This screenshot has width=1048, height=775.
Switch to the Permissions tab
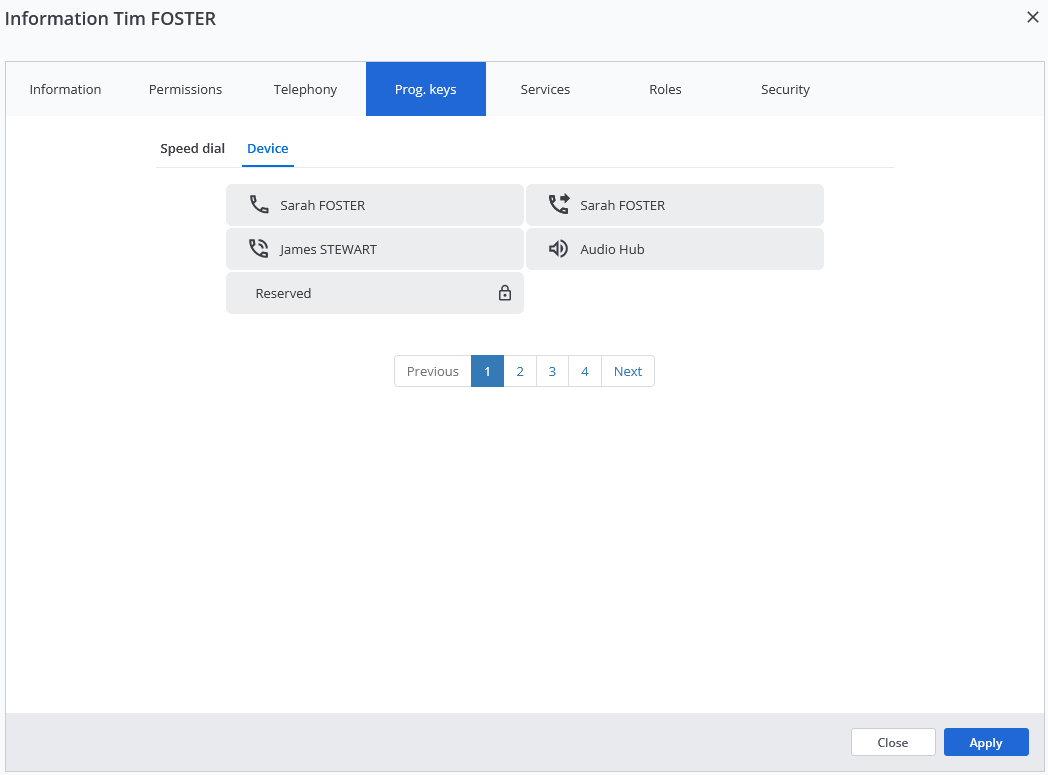tap(185, 89)
